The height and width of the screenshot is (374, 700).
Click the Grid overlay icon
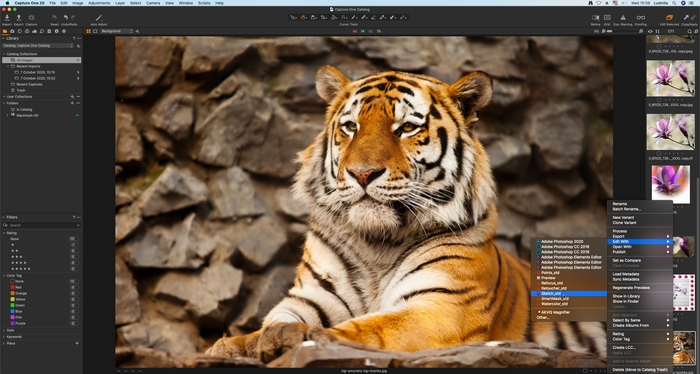(607, 17)
